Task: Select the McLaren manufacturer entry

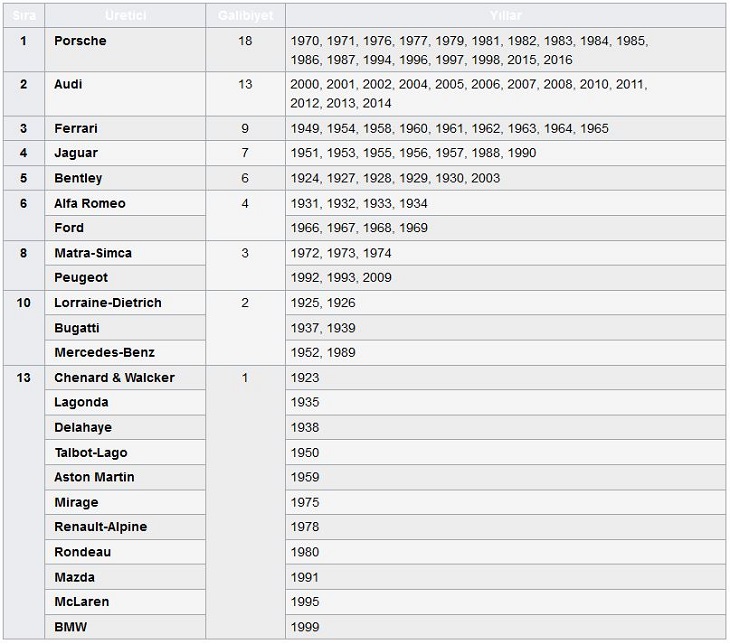Action: click(x=82, y=602)
